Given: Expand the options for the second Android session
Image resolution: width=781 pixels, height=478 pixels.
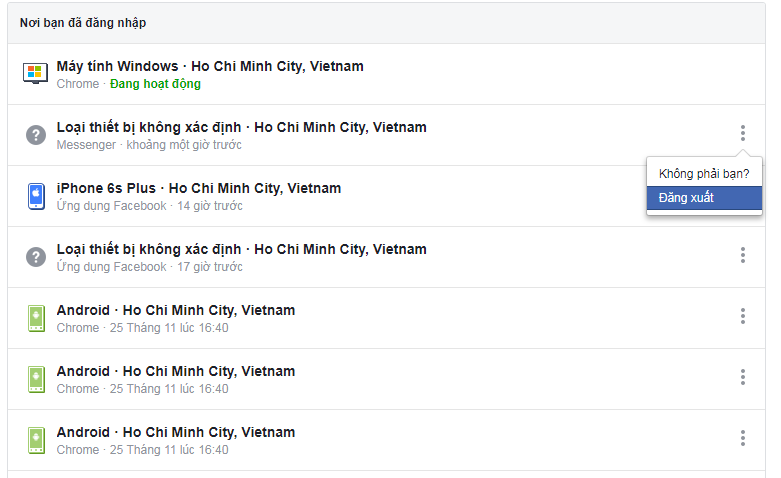Looking at the screenshot, I should 743,377.
